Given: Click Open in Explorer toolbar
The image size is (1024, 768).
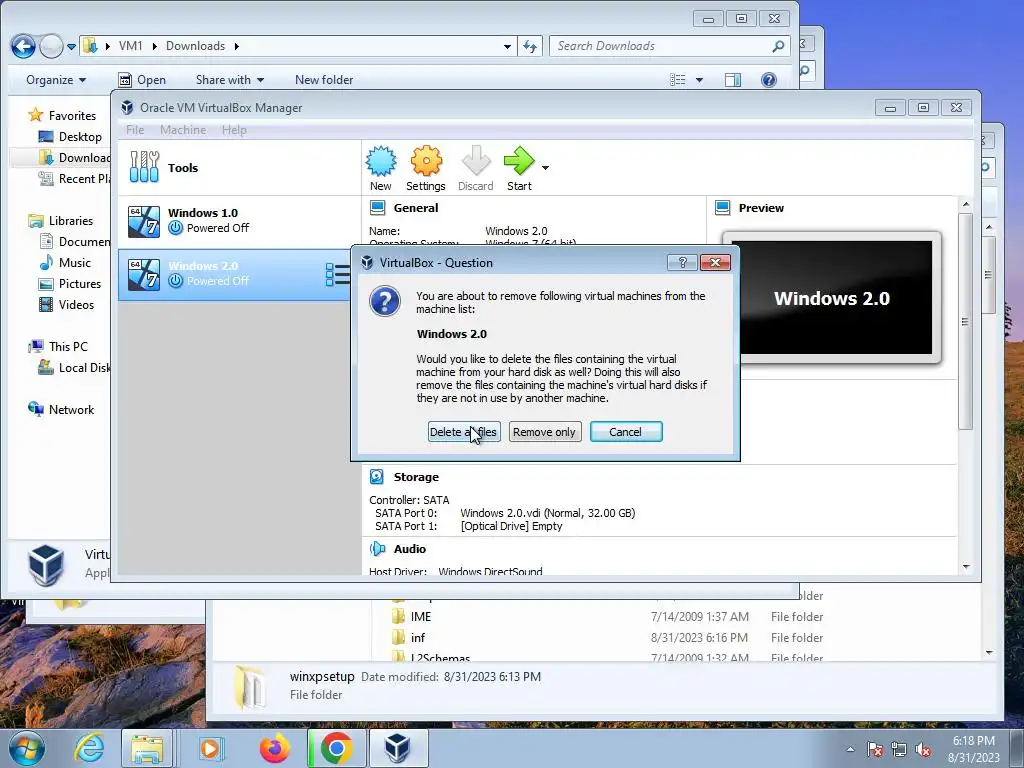Looking at the screenshot, I should click(142, 80).
